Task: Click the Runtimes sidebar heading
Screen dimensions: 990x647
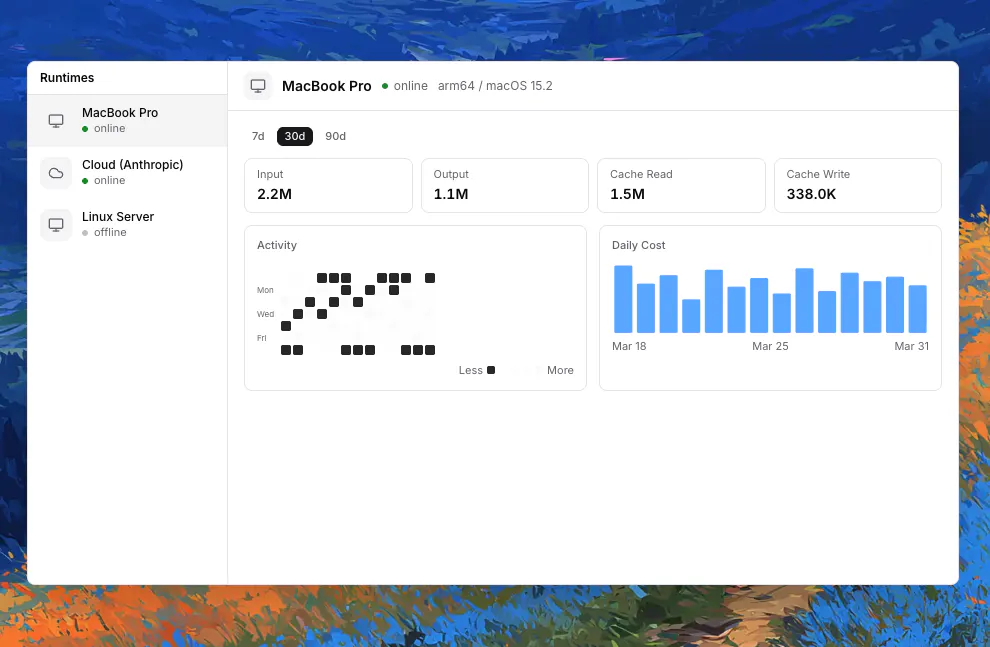Action: coord(67,78)
